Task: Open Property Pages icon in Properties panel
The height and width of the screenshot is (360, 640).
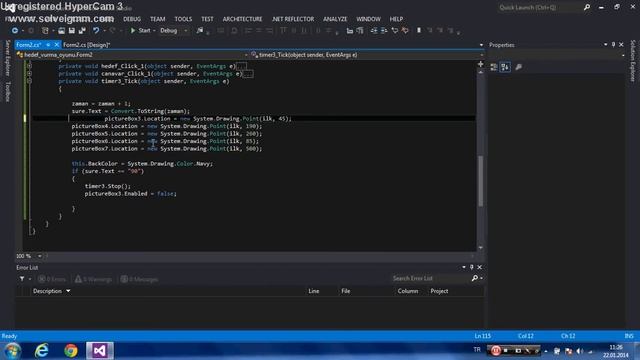Action: point(518,67)
